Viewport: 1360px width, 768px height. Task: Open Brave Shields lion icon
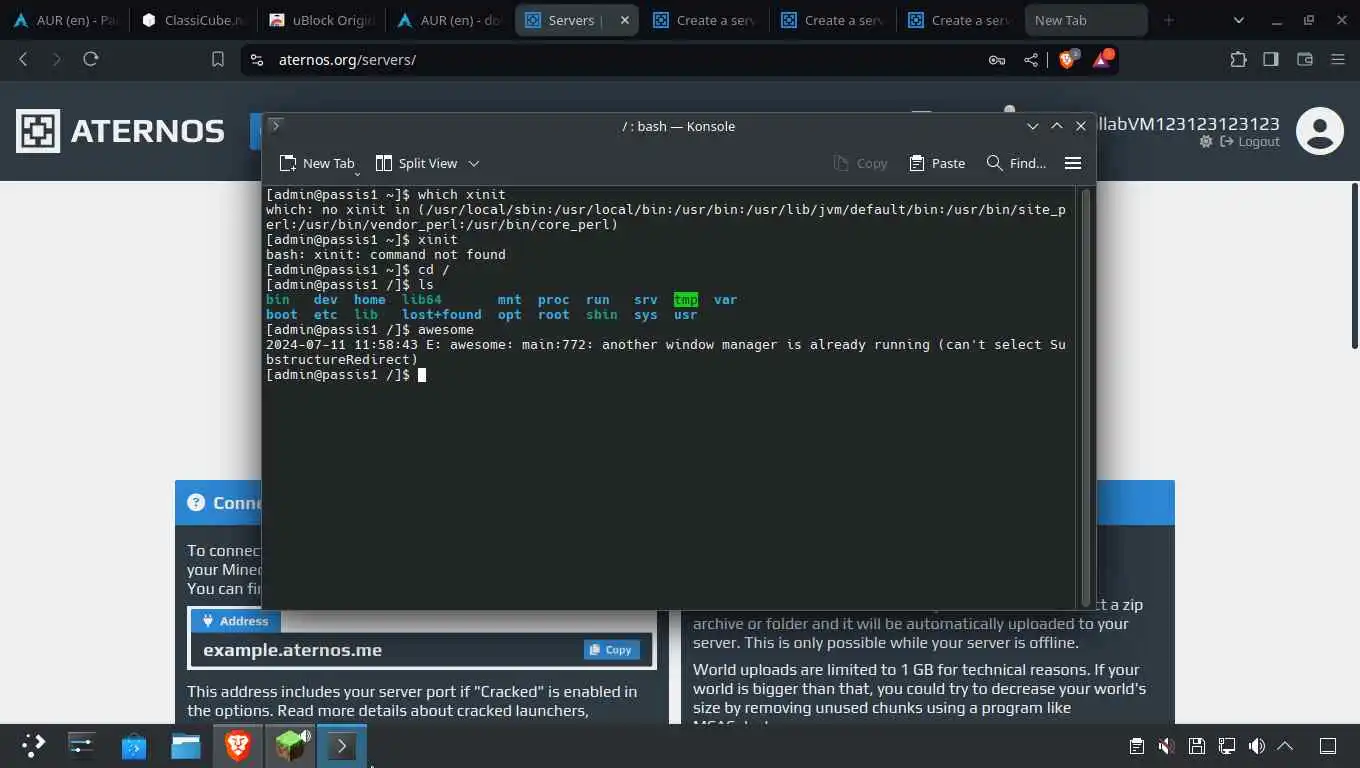click(x=1067, y=59)
